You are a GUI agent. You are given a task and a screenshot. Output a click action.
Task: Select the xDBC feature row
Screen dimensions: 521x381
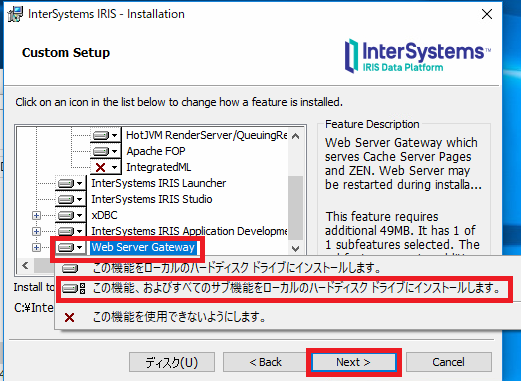pos(104,215)
